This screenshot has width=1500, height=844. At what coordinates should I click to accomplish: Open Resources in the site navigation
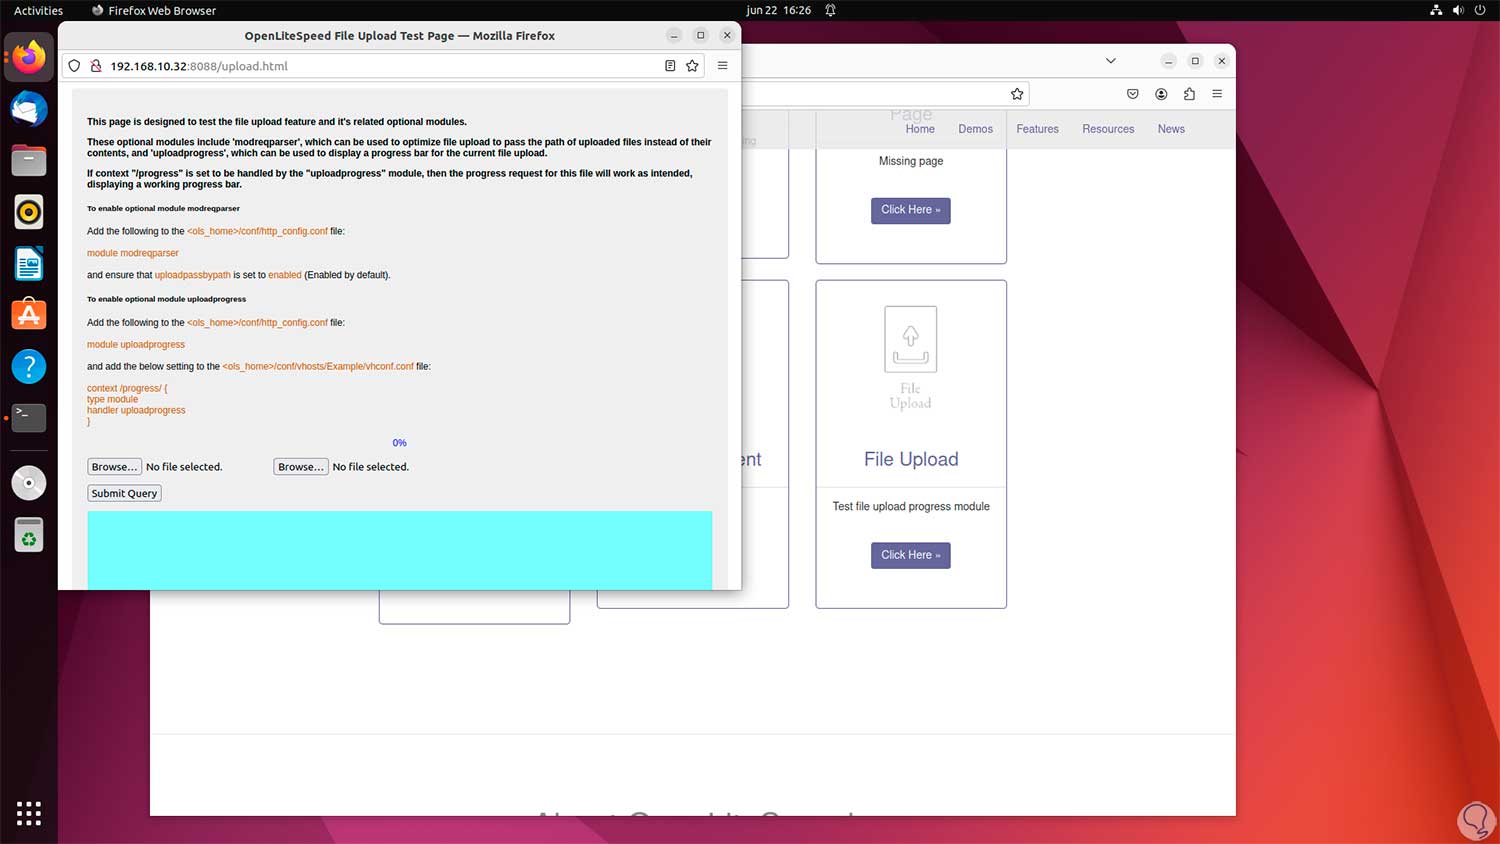1108,129
